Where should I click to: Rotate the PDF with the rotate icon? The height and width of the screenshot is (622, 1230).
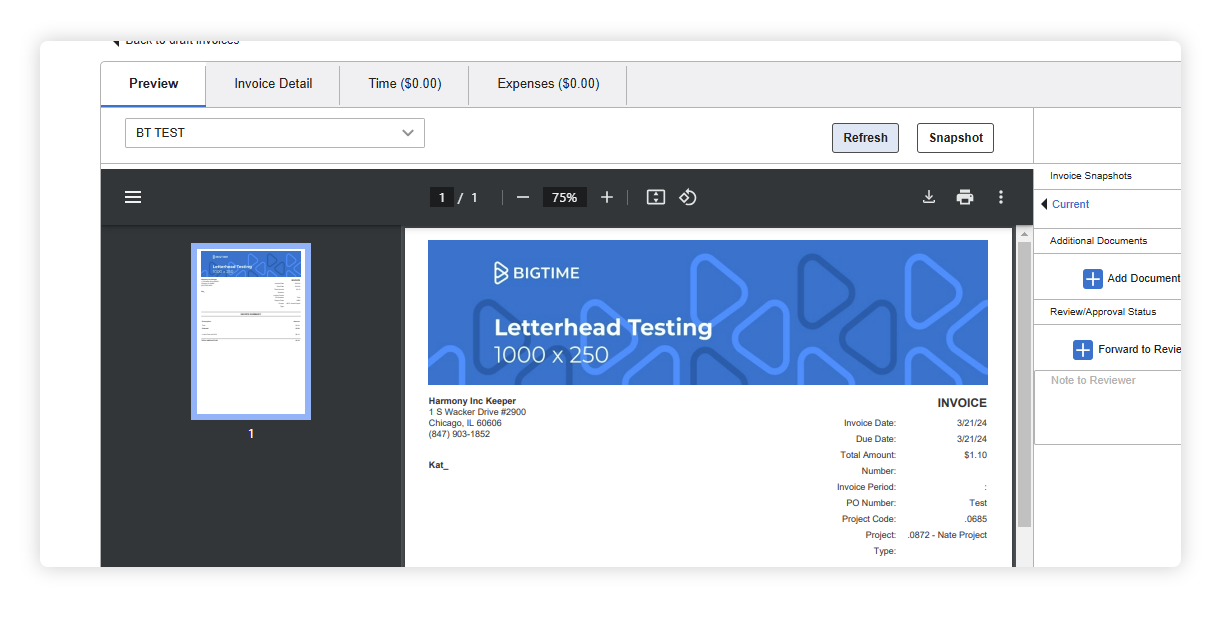(688, 197)
